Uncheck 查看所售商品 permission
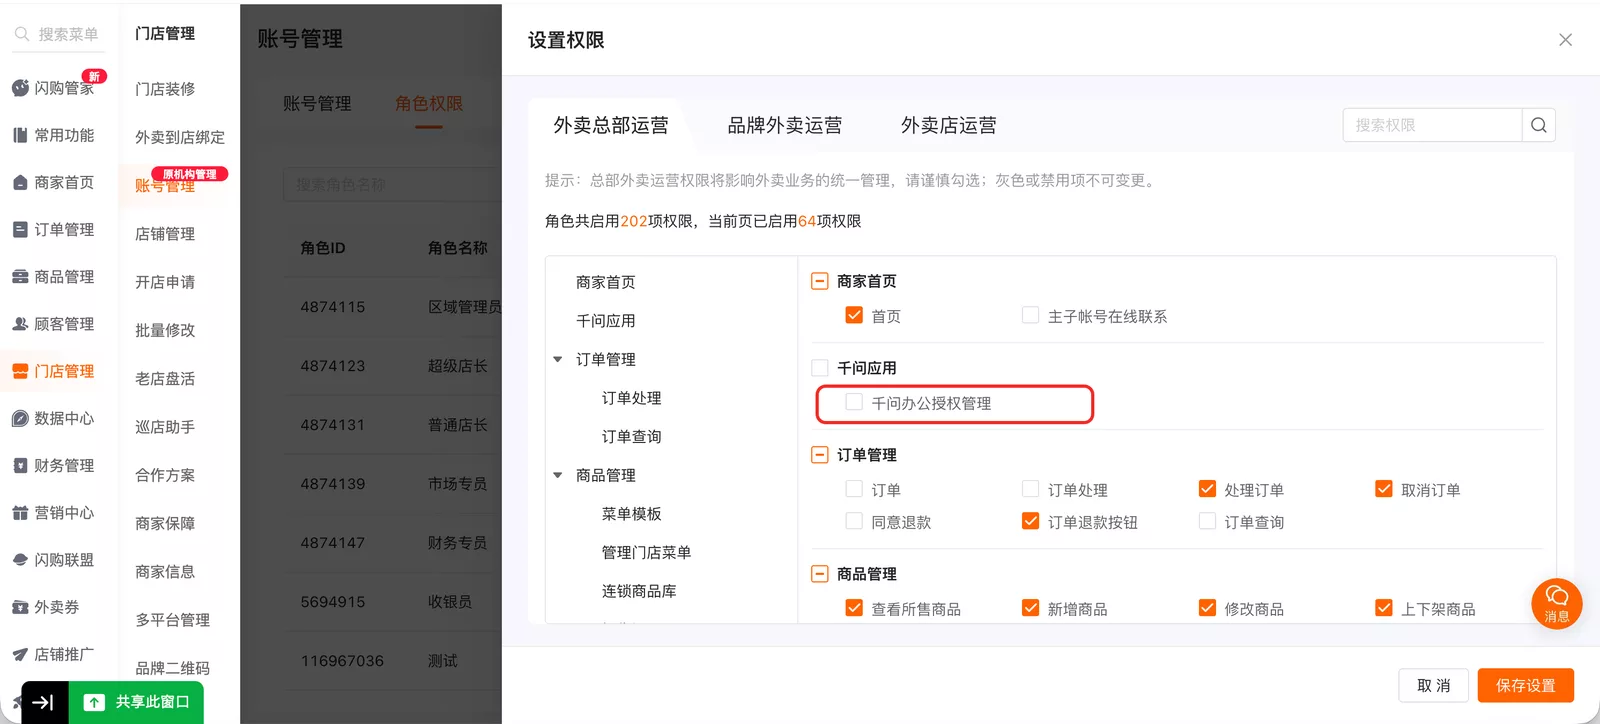1600x724 pixels. pyautogui.click(x=854, y=608)
